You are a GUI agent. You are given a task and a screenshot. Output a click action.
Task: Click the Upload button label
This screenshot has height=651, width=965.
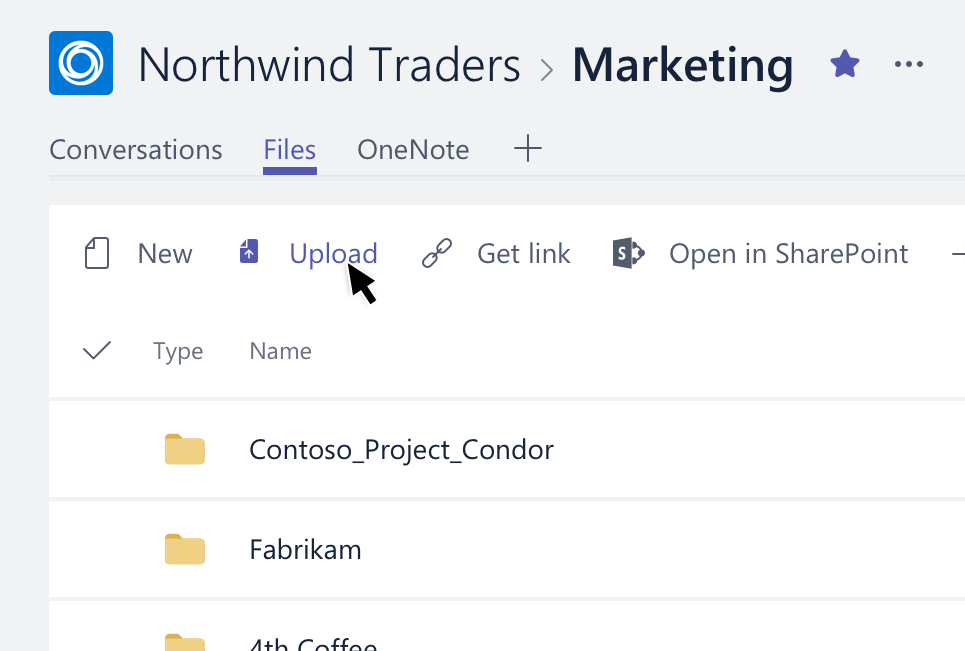pyautogui.click(x=333, y=254)
